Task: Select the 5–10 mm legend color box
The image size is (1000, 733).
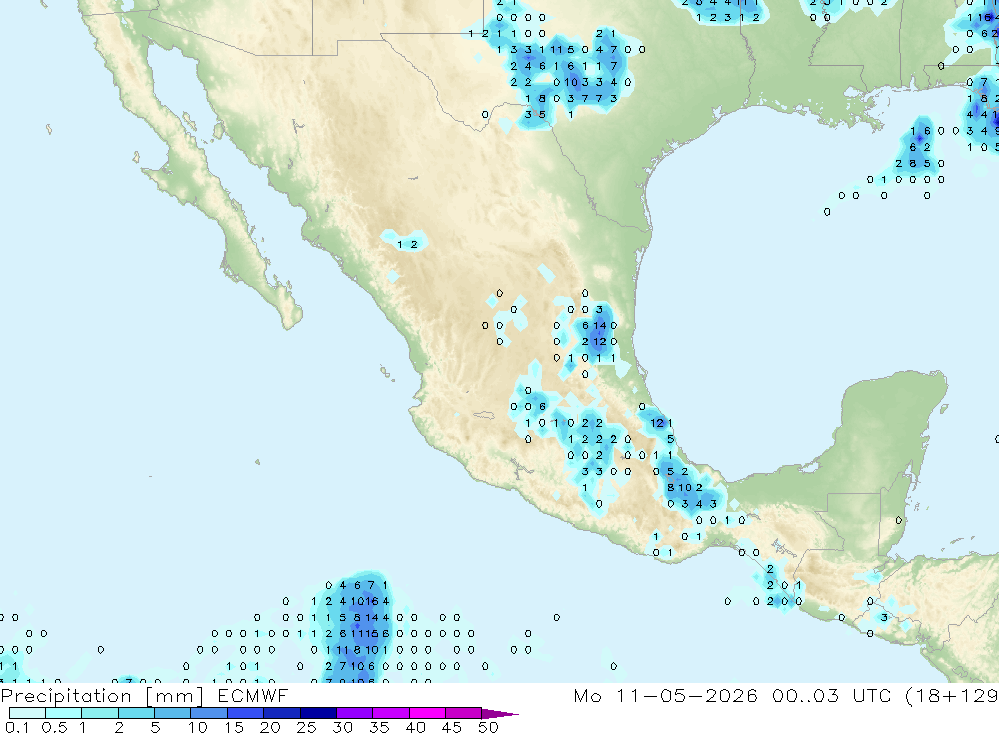Action: [173, 713]
